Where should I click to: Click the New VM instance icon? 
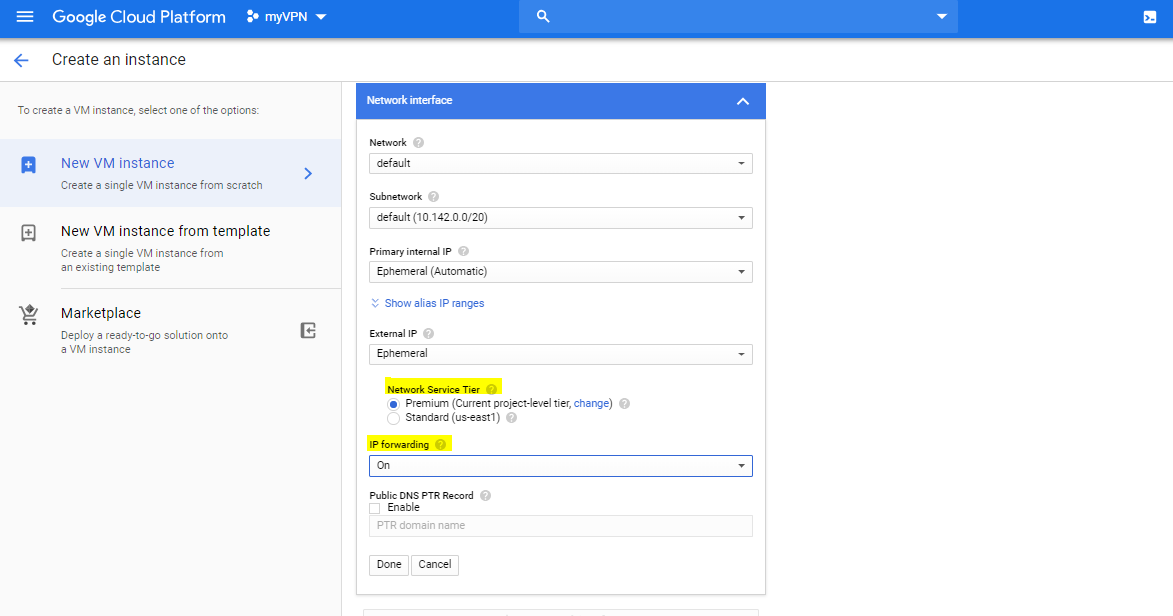point(28,165)
